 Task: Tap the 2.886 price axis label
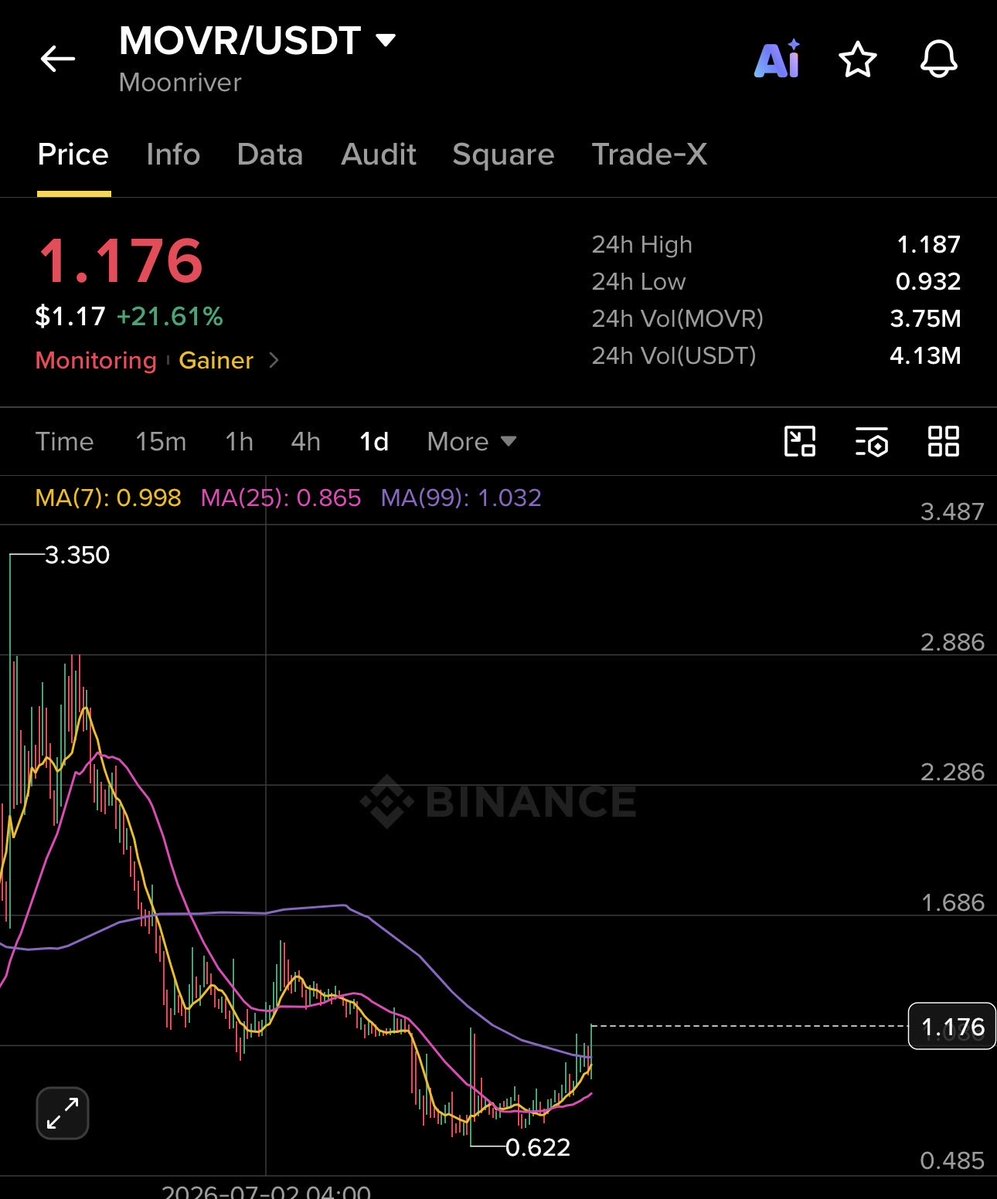tap(952, 642)
